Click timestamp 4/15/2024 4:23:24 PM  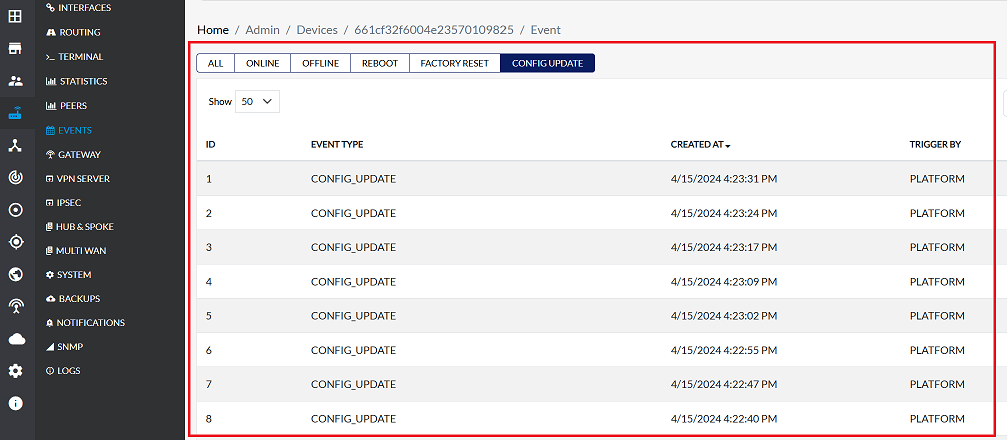[724, 213]
